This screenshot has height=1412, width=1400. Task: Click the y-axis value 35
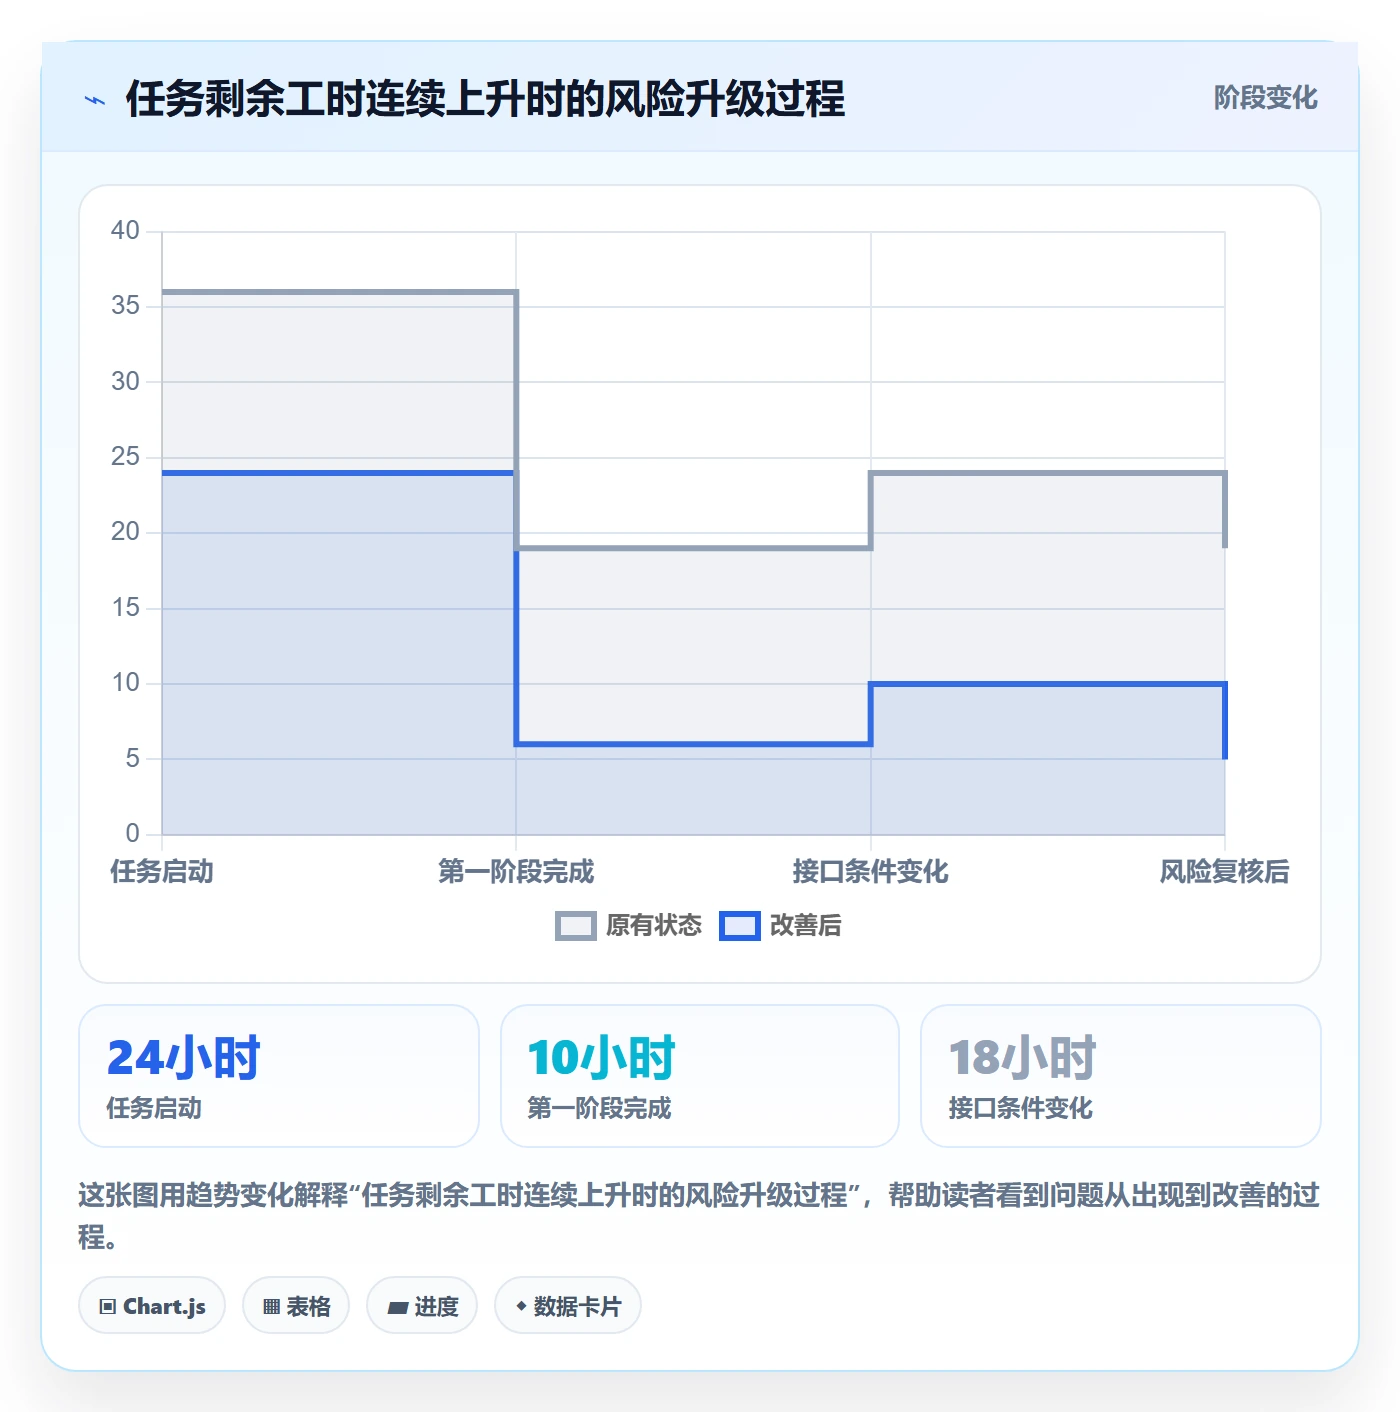pyautogui.click(x=125, y=306)
